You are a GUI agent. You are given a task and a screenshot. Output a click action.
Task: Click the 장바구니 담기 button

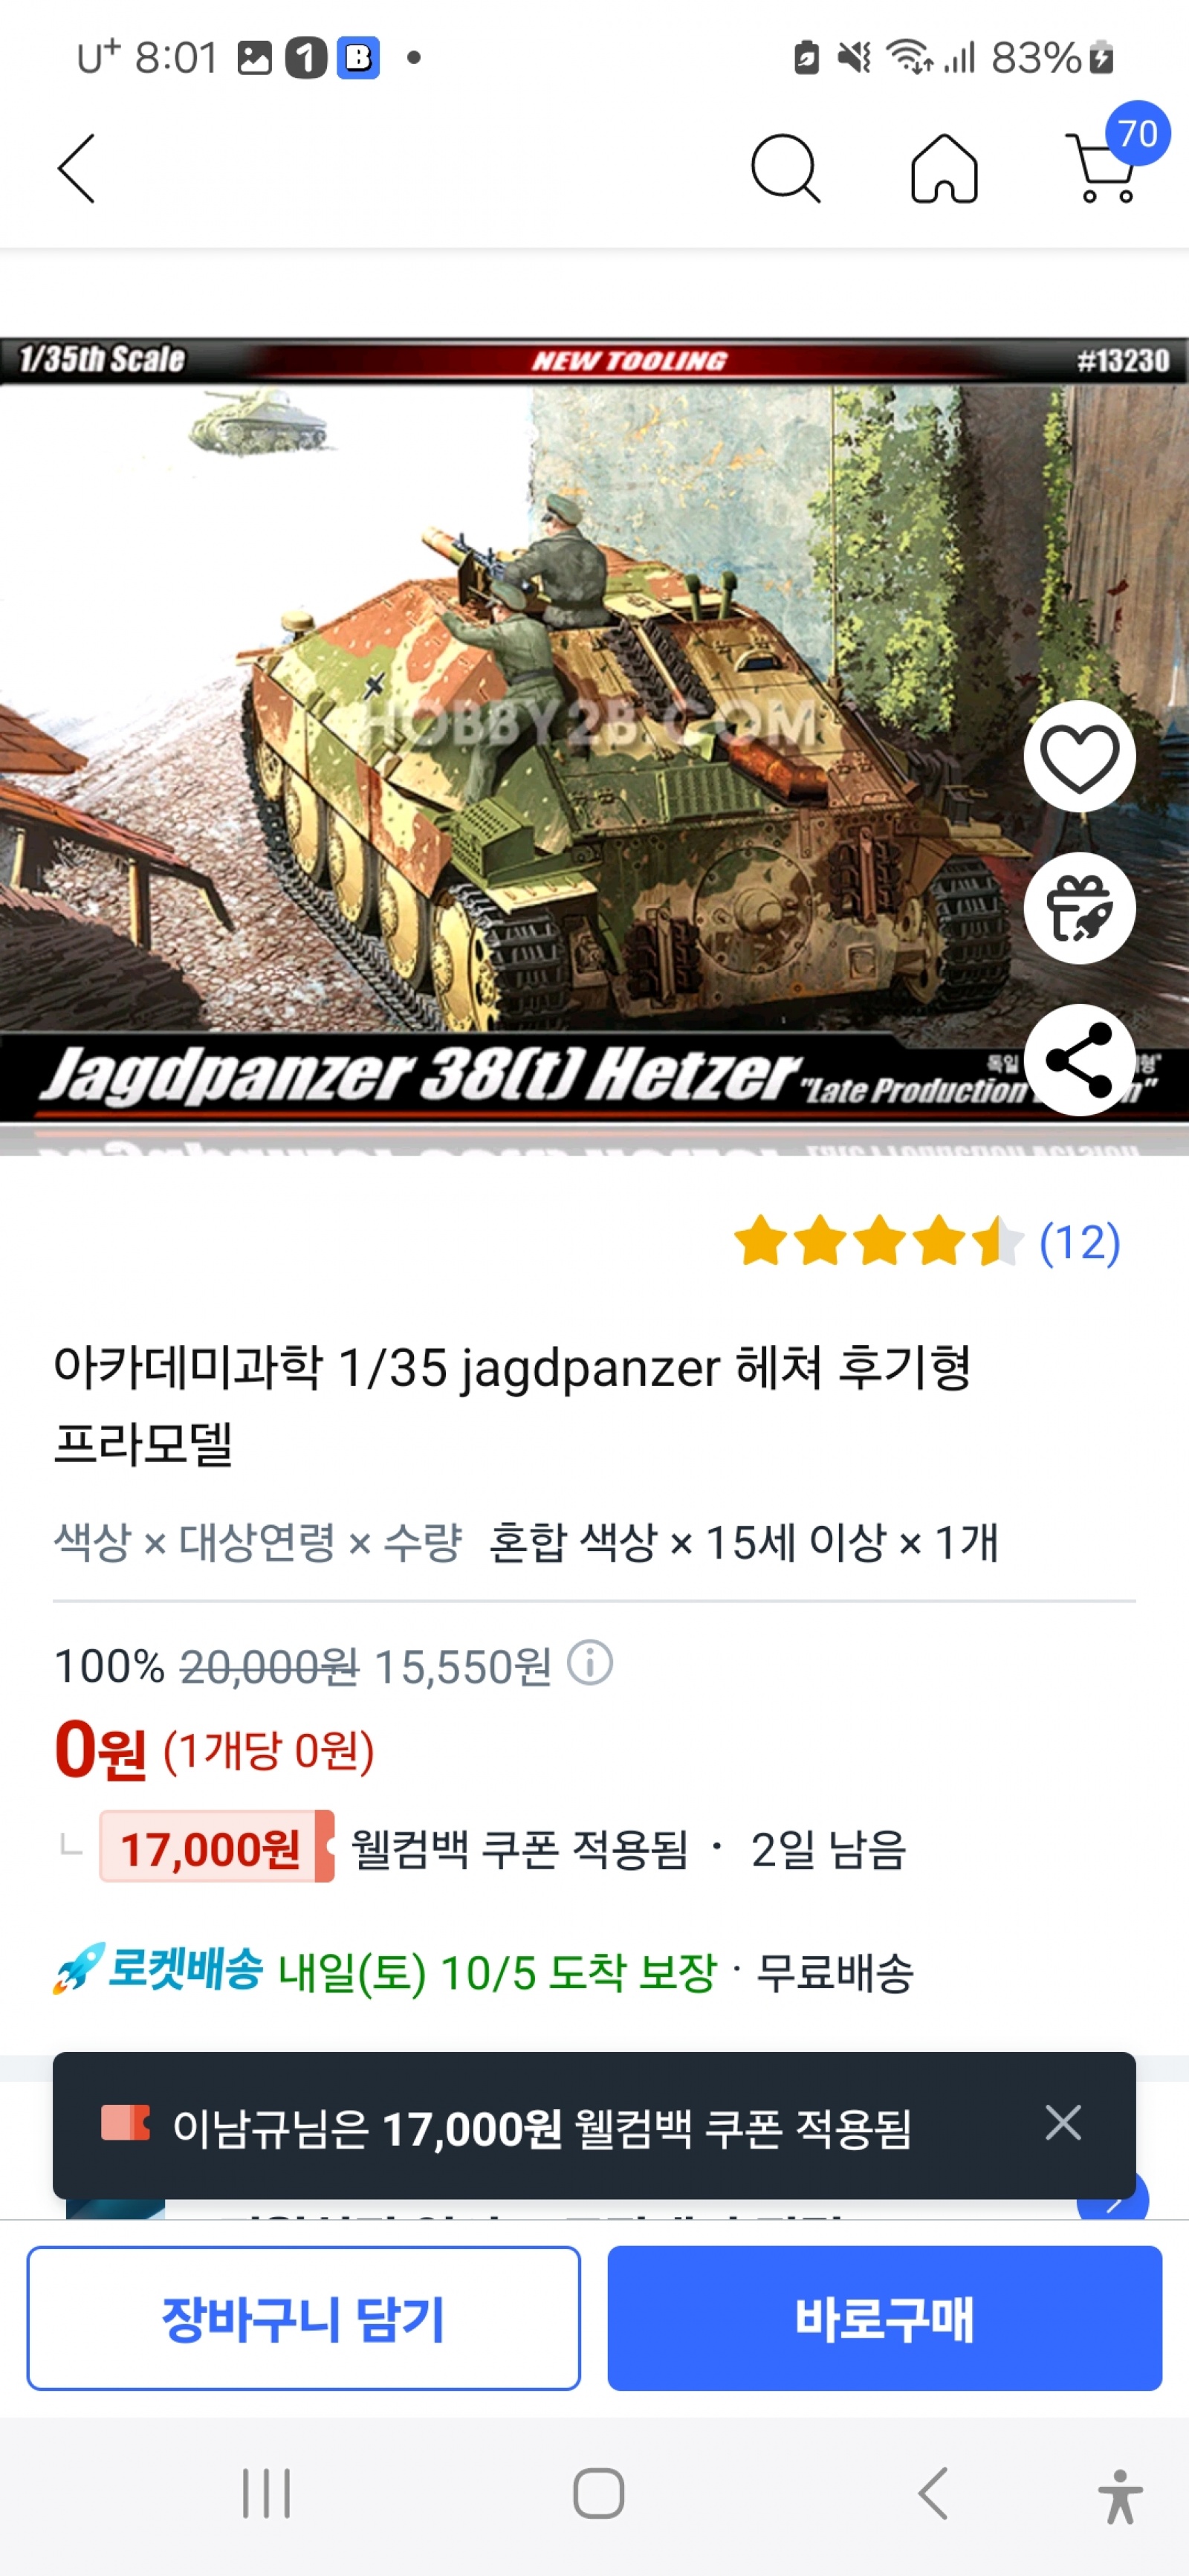click(303, 2318)
